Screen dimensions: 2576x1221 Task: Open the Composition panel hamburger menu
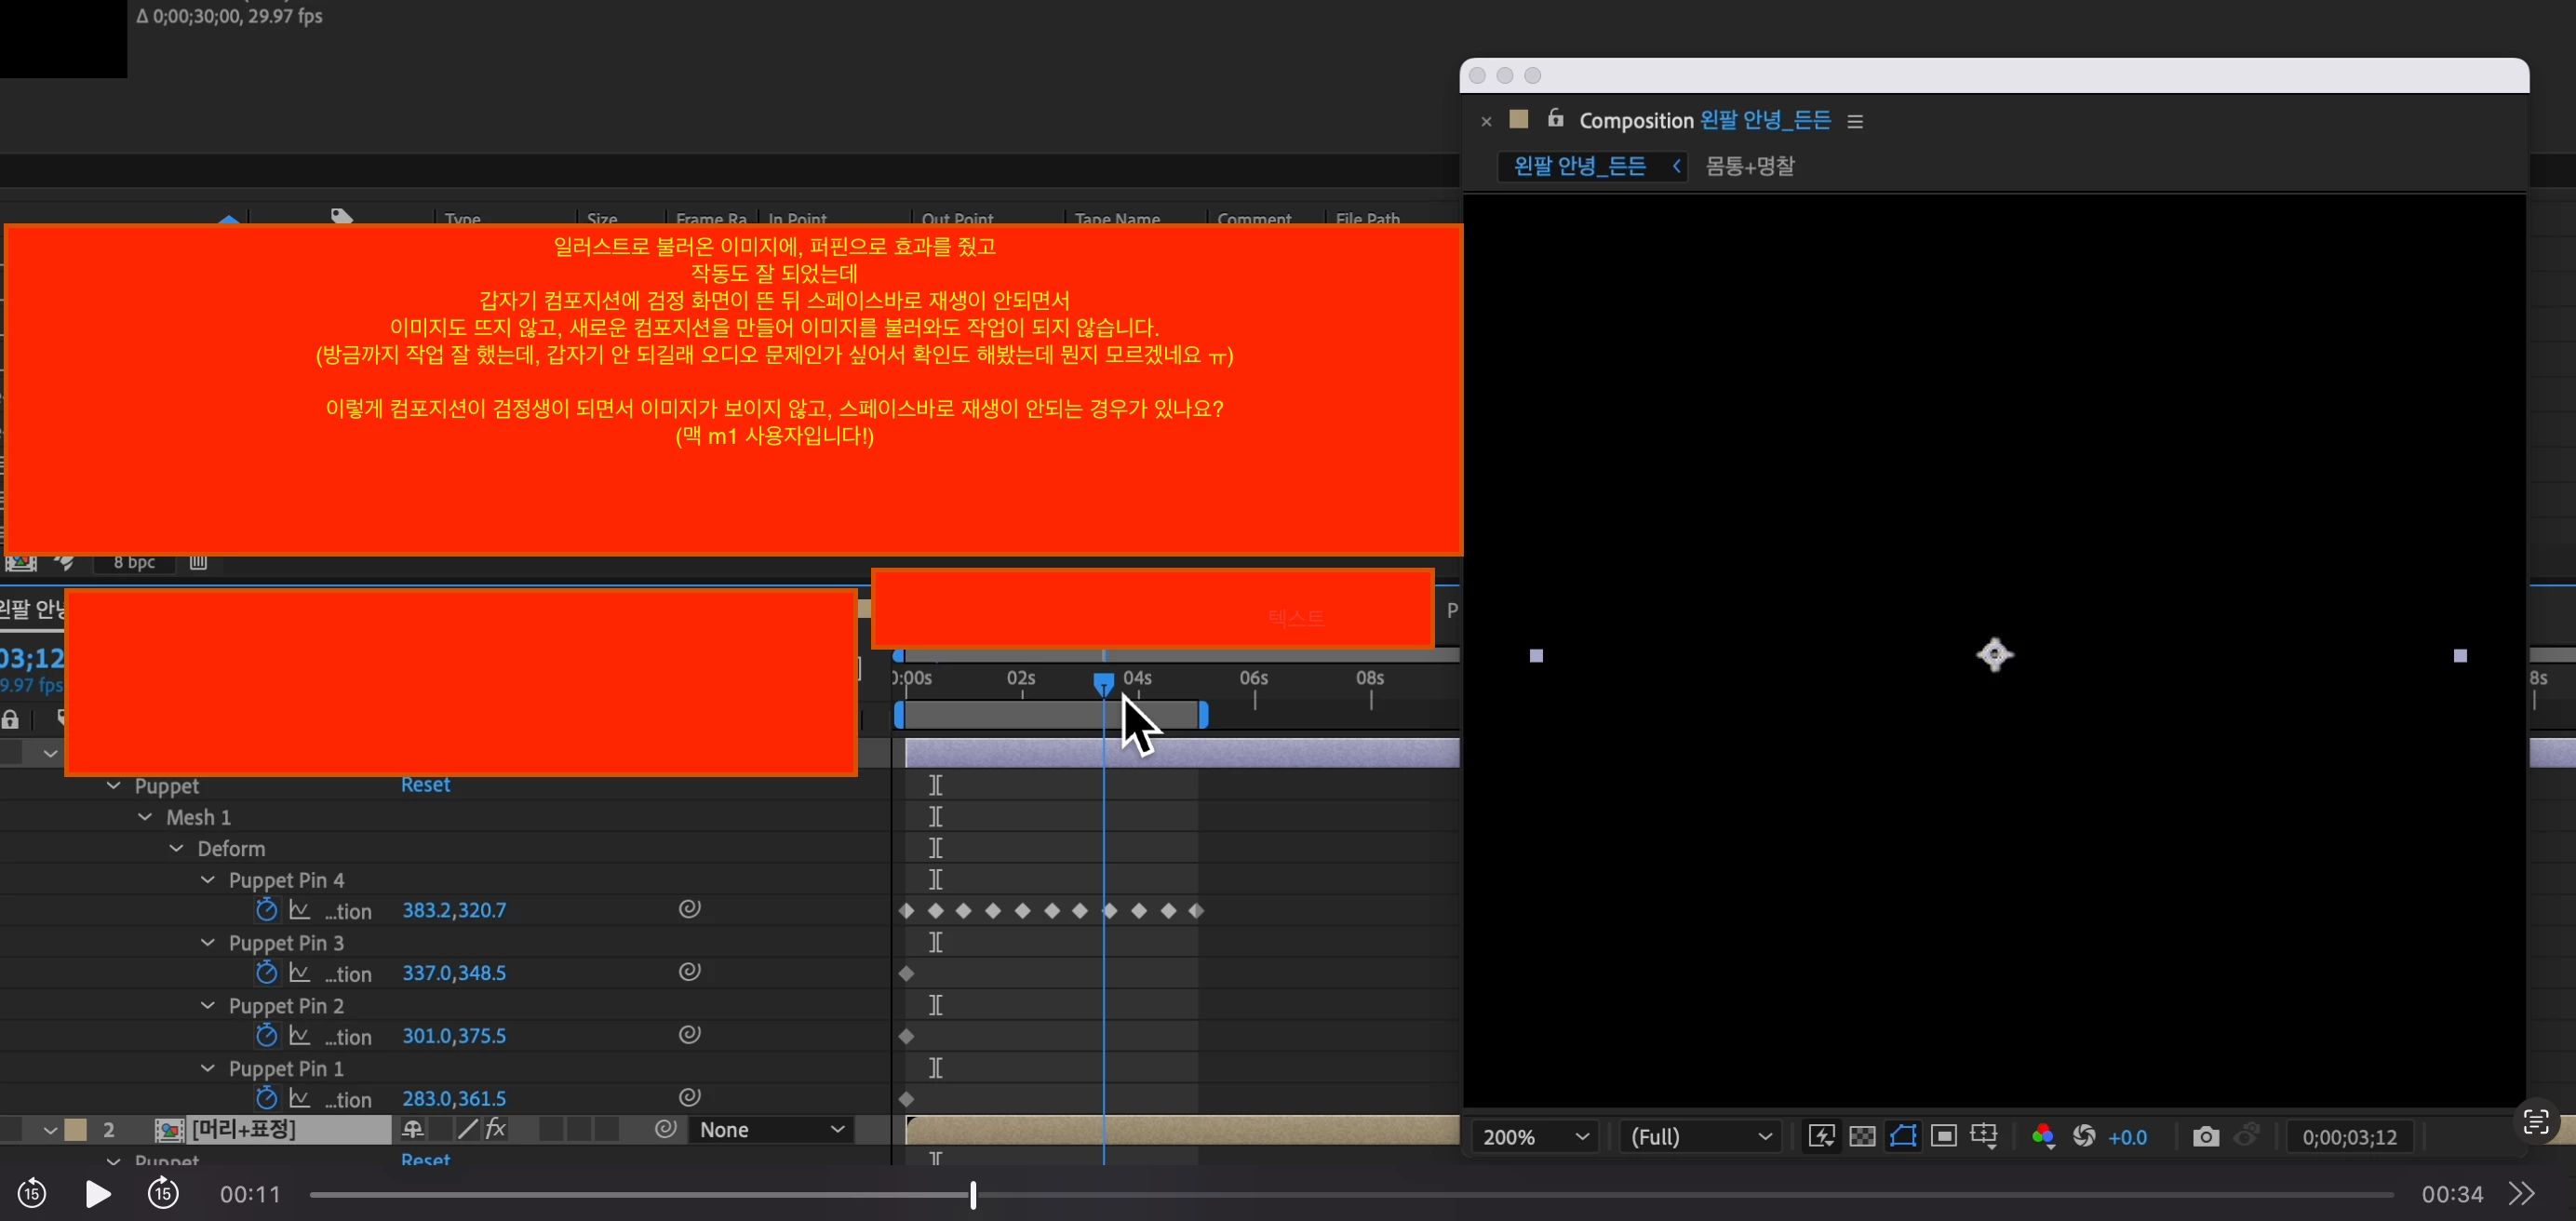pyautogui.click(x=1855, y=121)
